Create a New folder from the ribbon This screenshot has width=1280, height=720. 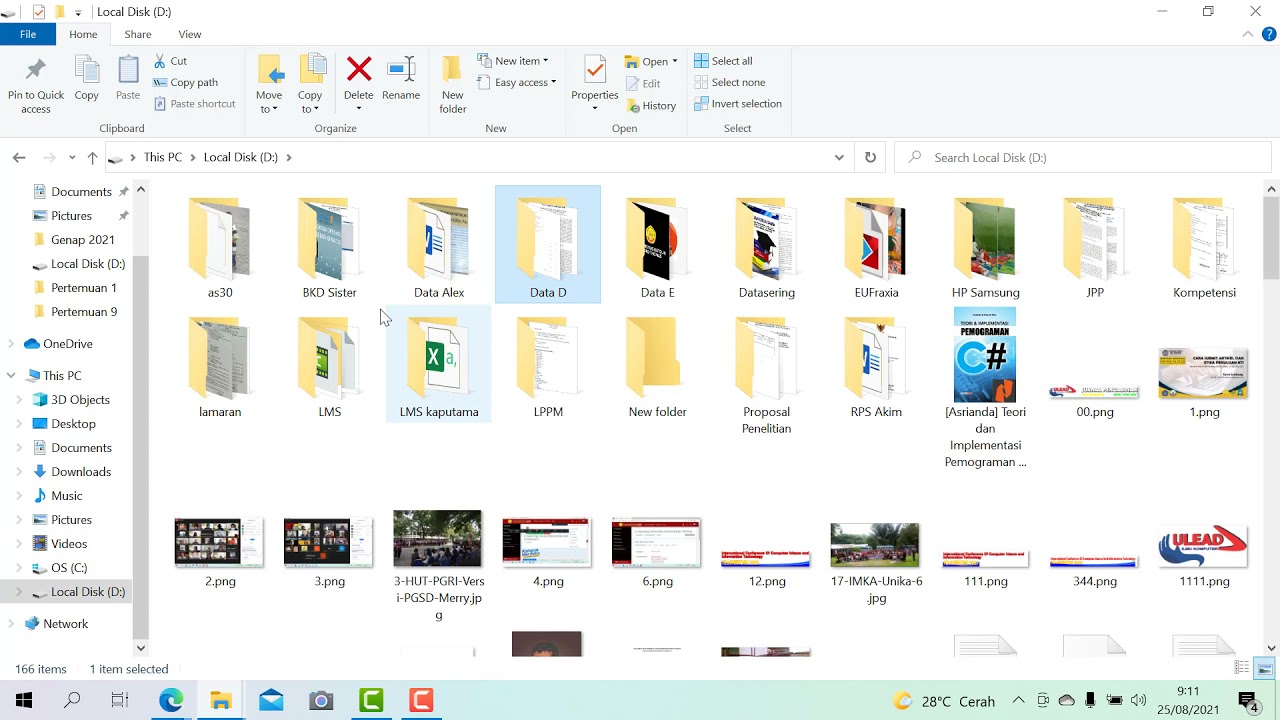[453, 84]
